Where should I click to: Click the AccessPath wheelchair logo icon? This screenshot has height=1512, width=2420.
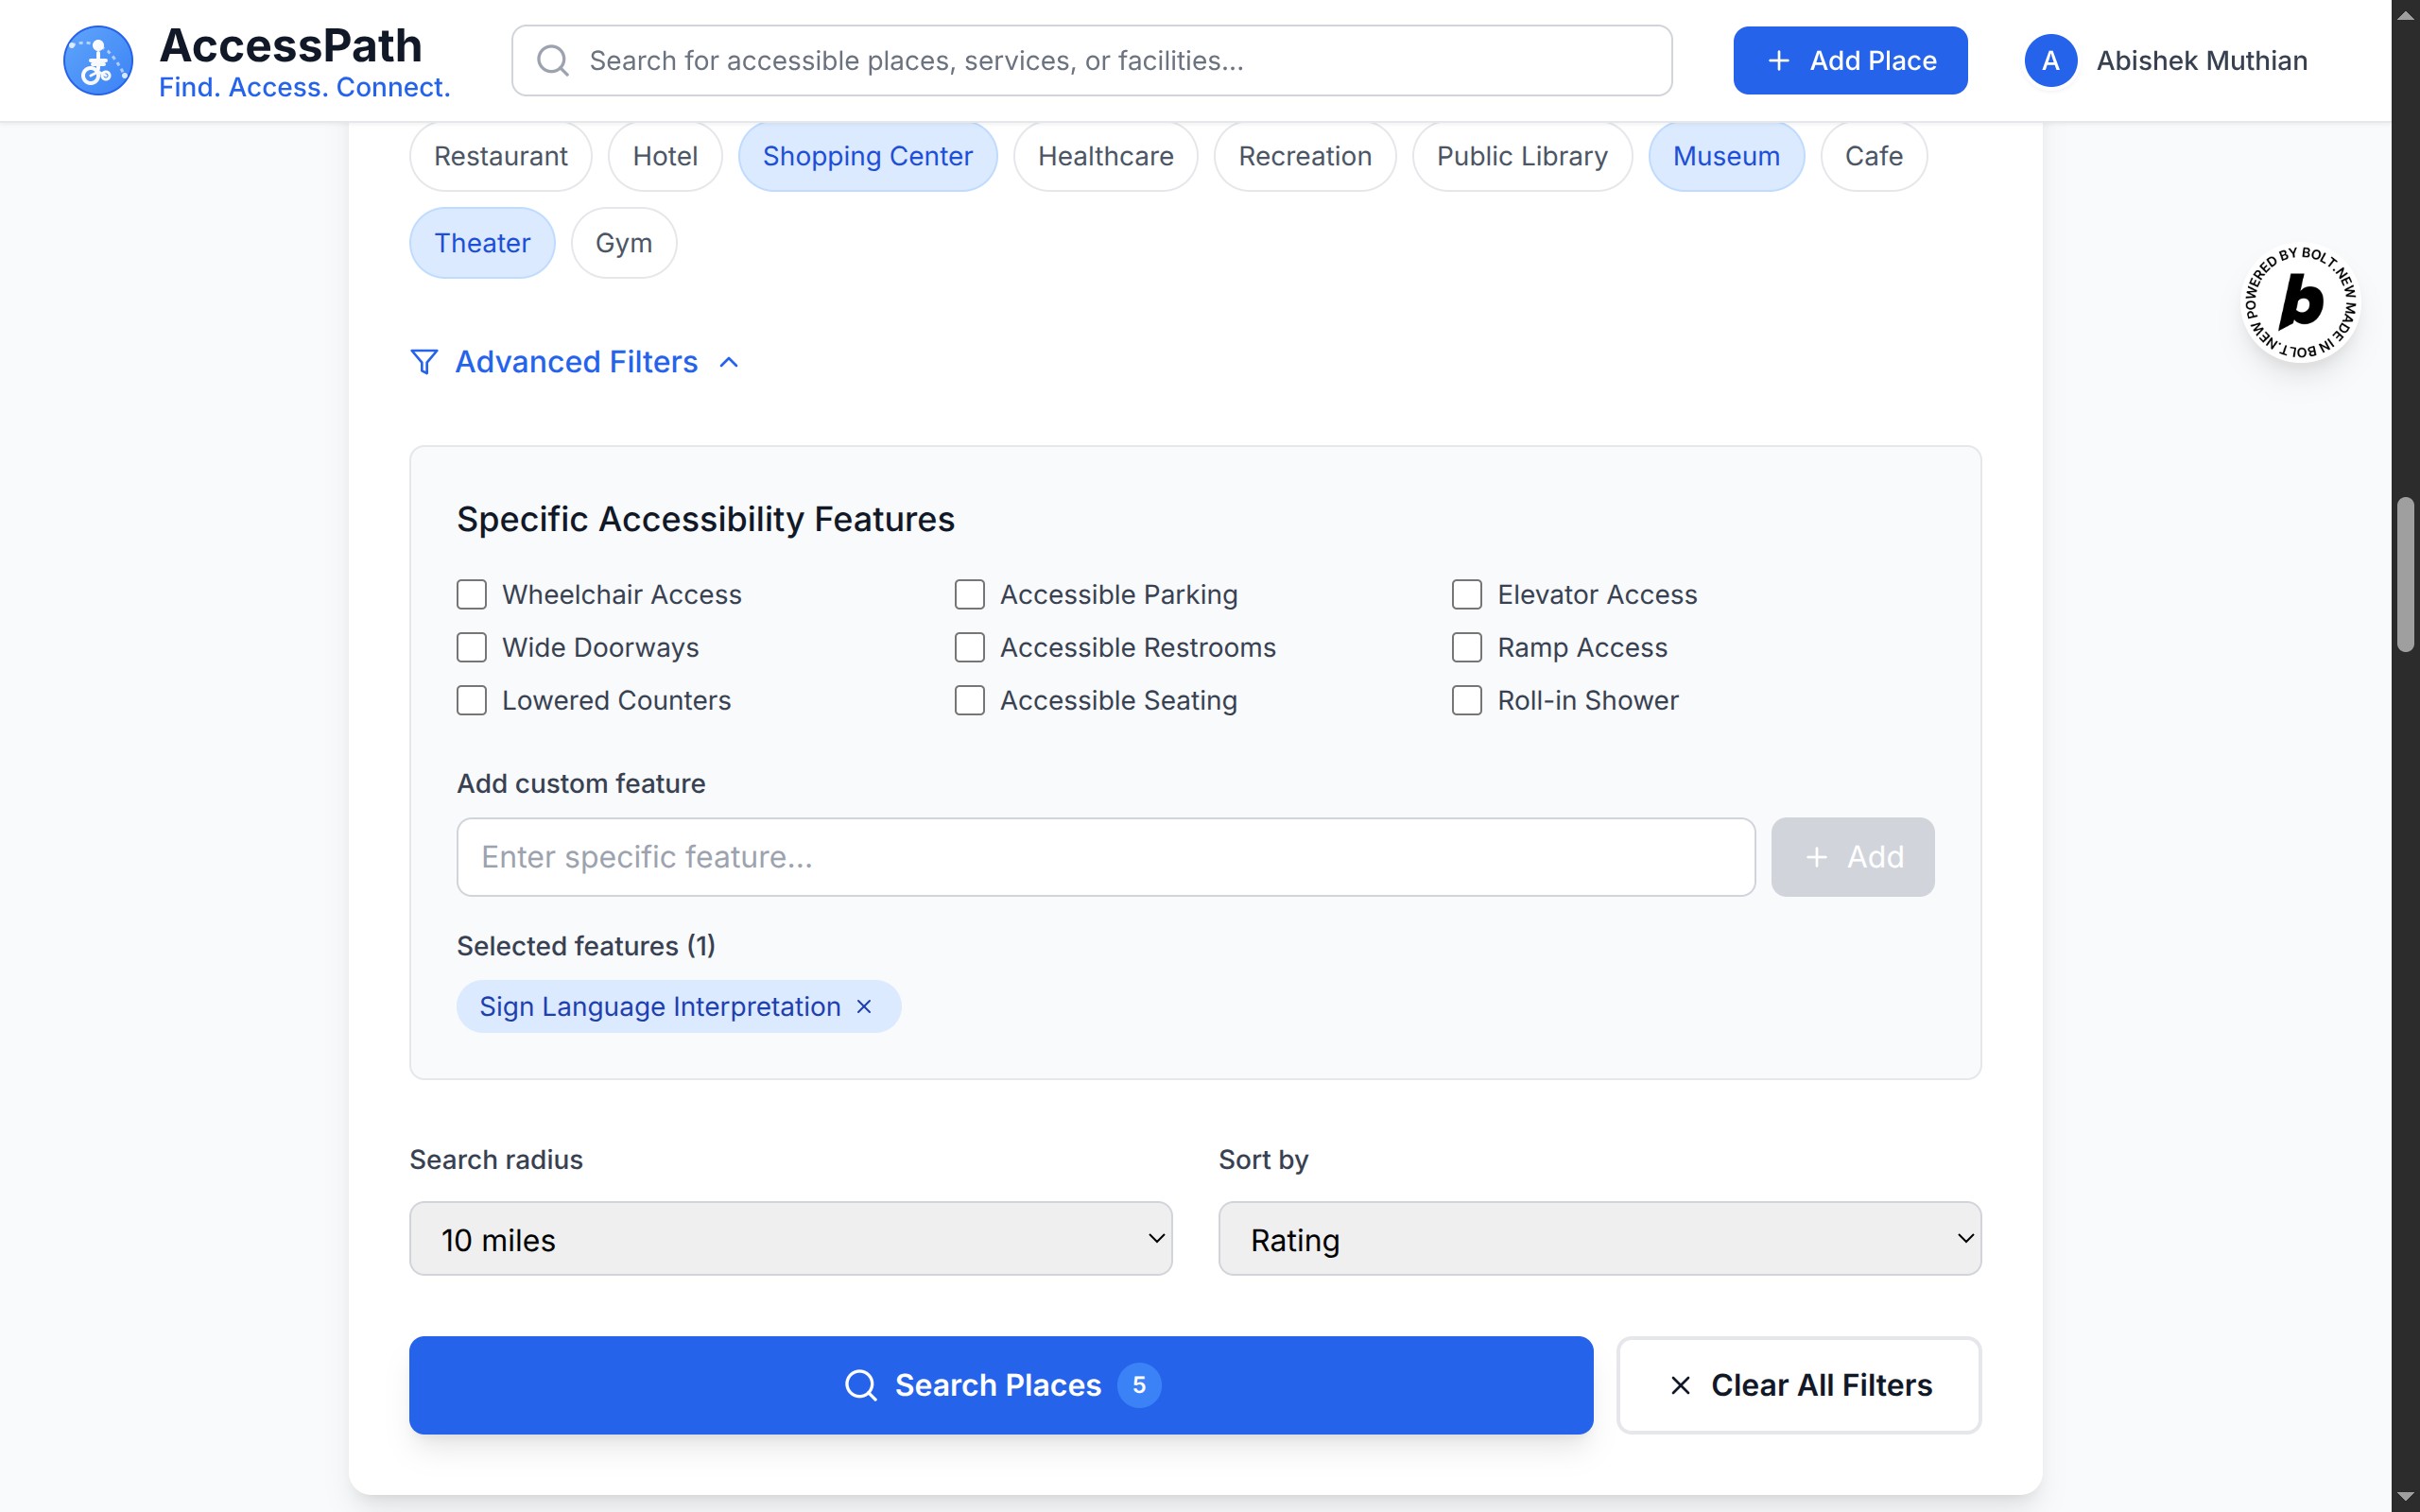(98, 60)
